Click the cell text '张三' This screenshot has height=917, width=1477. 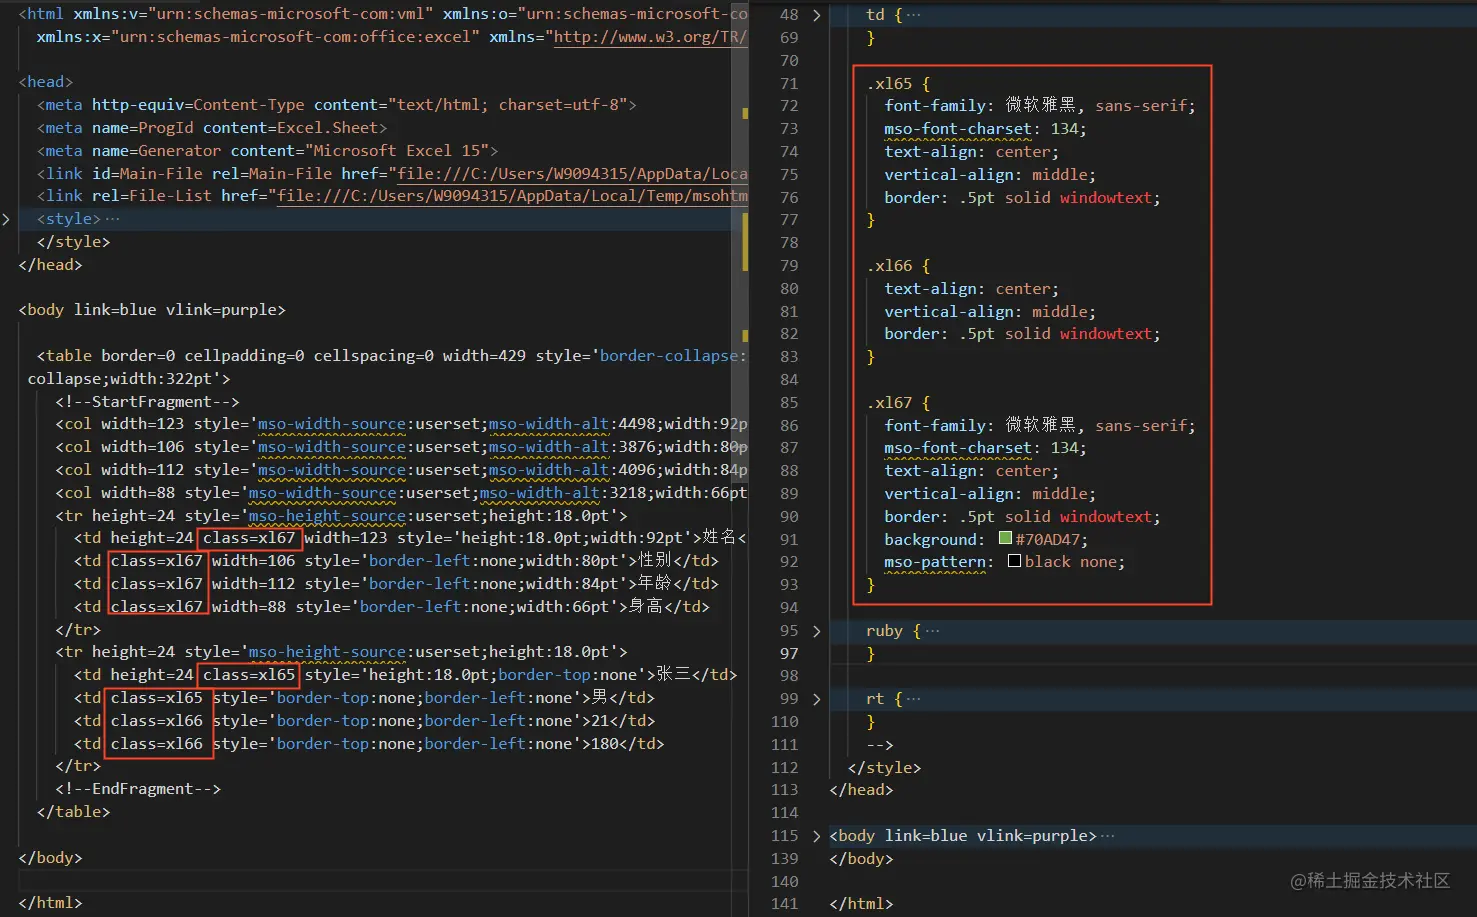pos(673,675)
